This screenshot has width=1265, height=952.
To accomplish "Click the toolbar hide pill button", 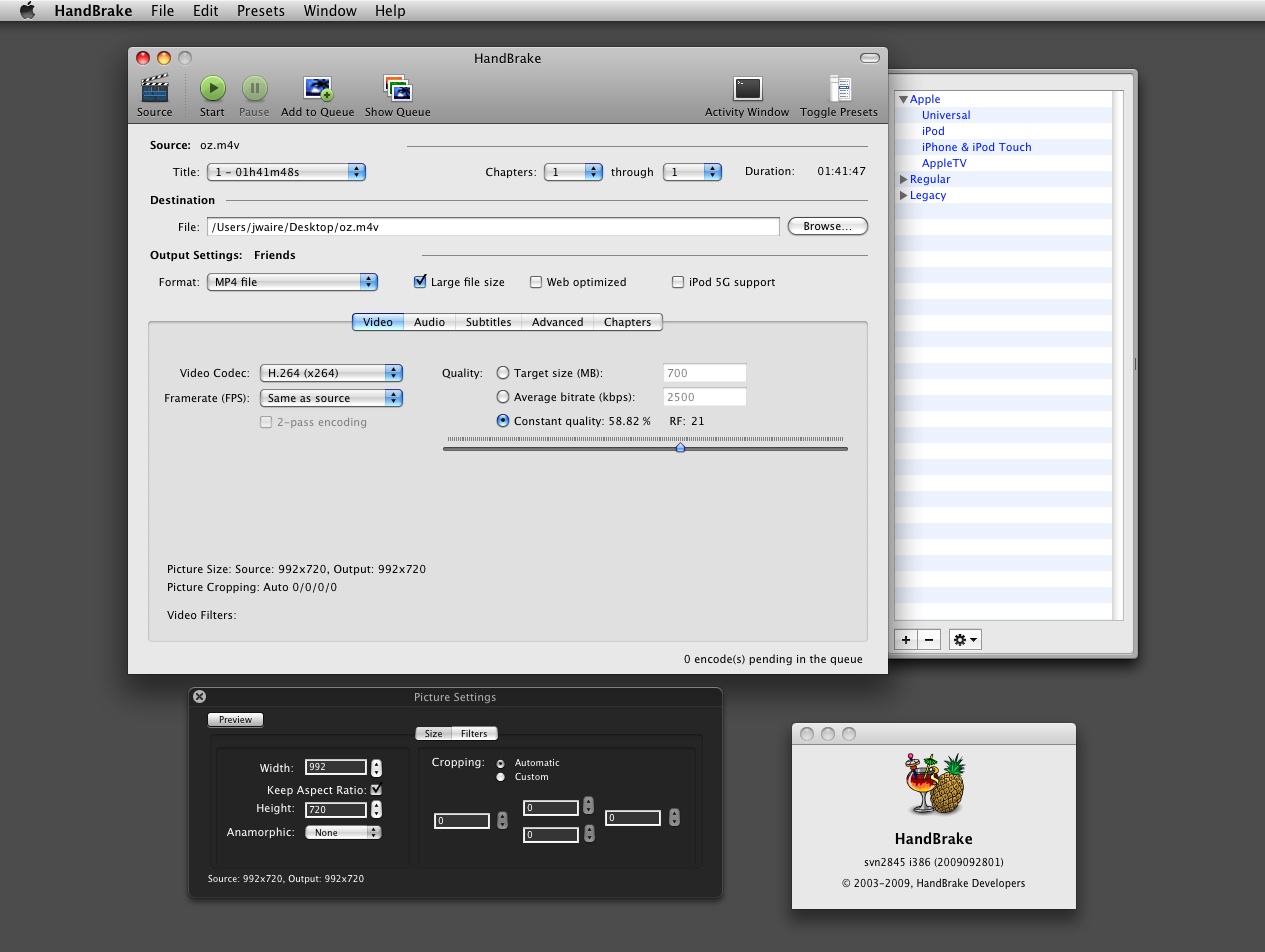I will click(870, 58).
